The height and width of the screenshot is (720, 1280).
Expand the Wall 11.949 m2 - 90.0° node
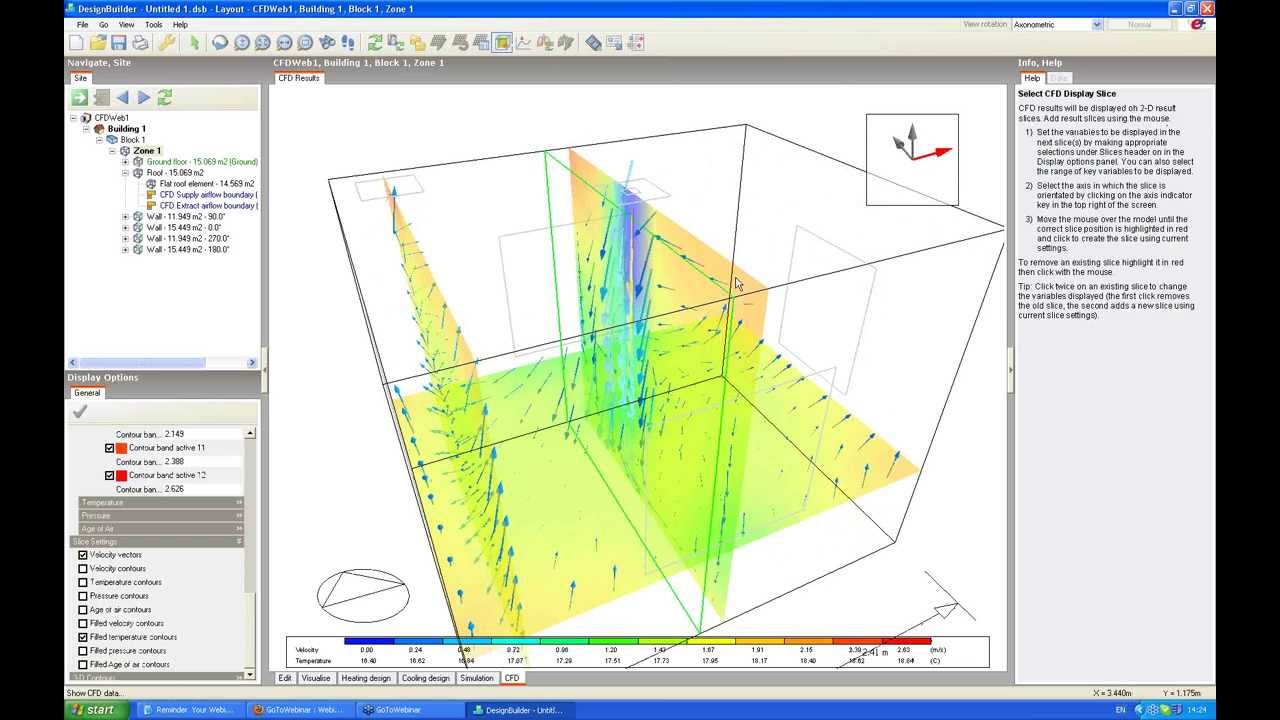pos(125,217)
